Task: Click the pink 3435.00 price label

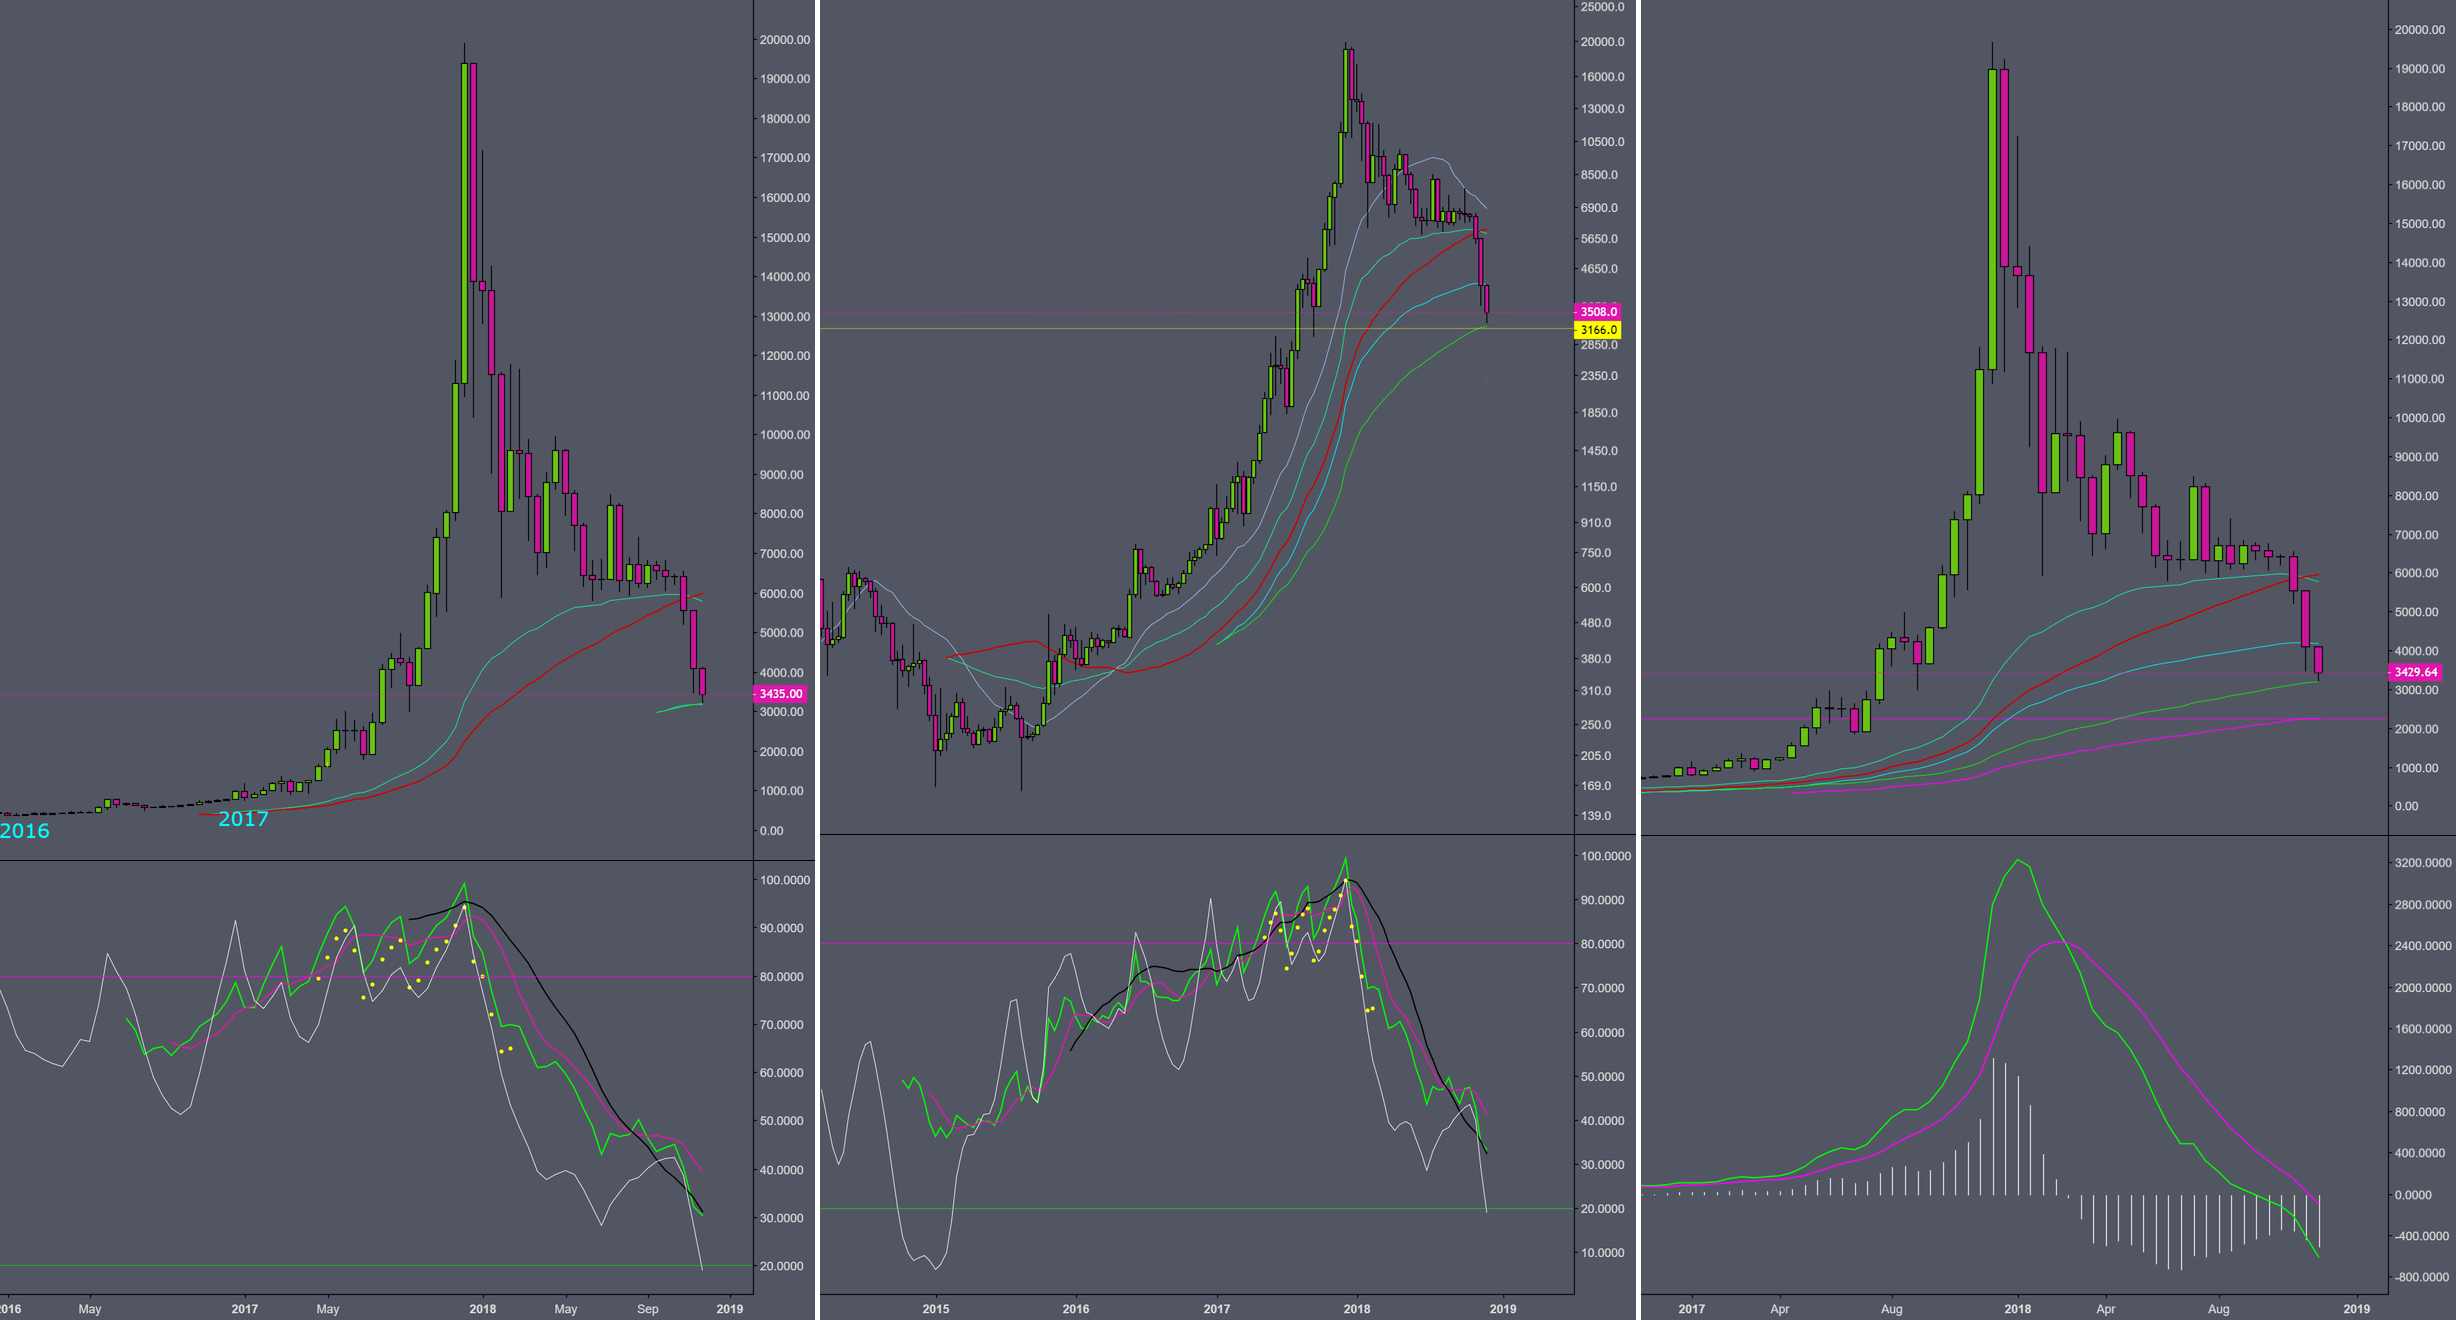Action: [x=780, y=694]
